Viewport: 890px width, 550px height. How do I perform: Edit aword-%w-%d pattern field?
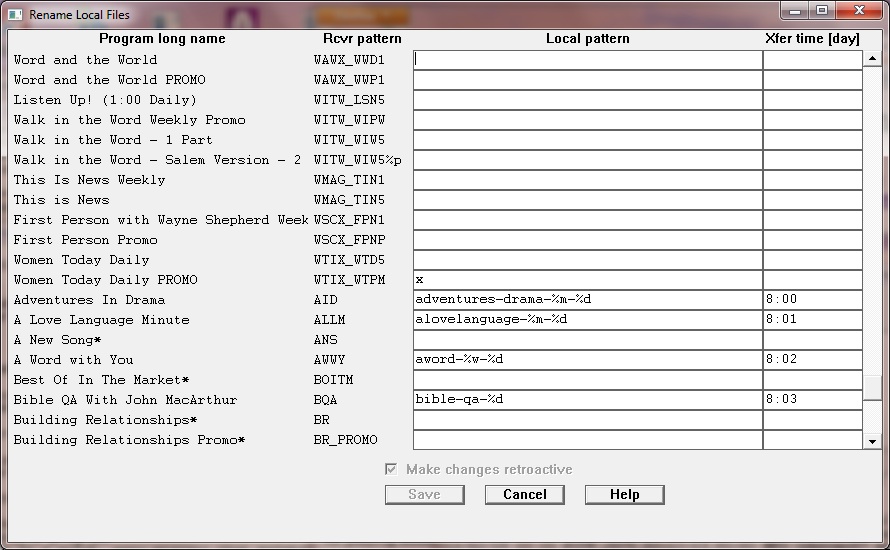588,360
